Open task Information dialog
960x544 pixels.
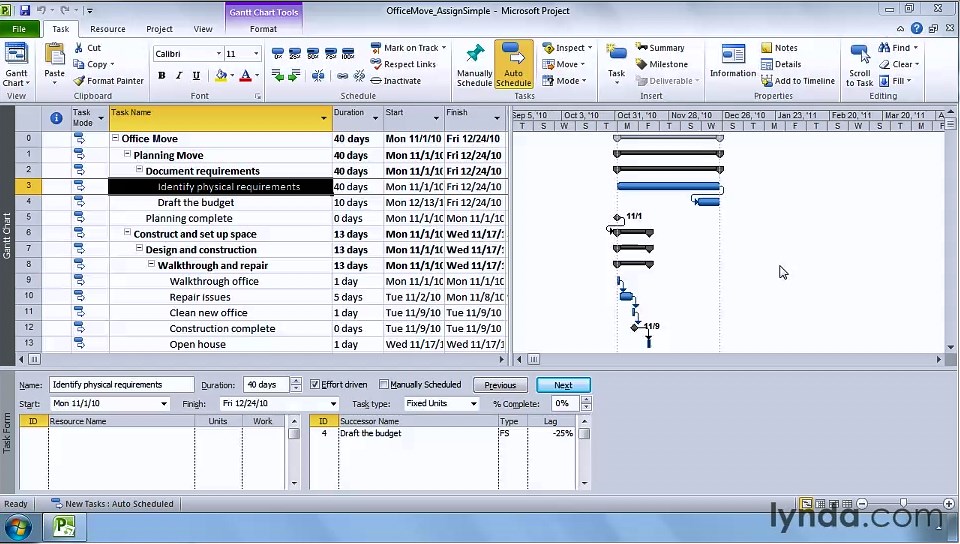tap(733, 61)
